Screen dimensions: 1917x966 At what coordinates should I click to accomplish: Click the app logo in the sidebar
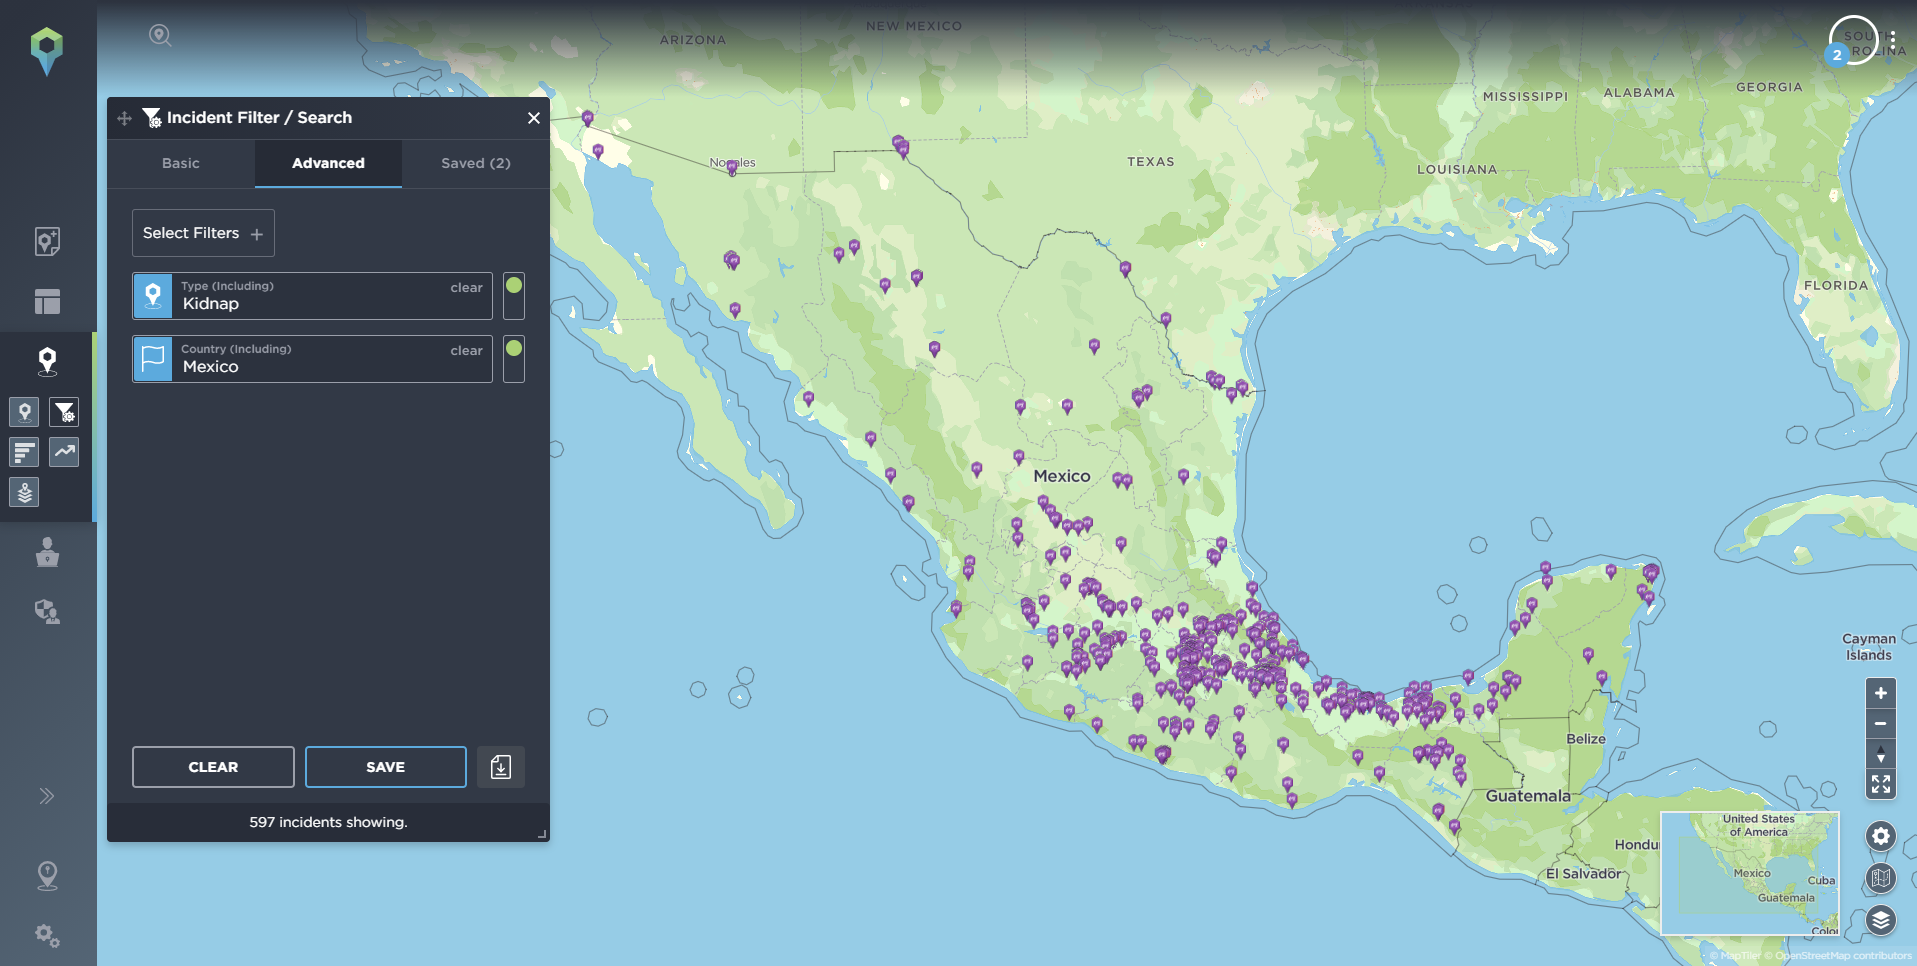(x=47, y=51)
